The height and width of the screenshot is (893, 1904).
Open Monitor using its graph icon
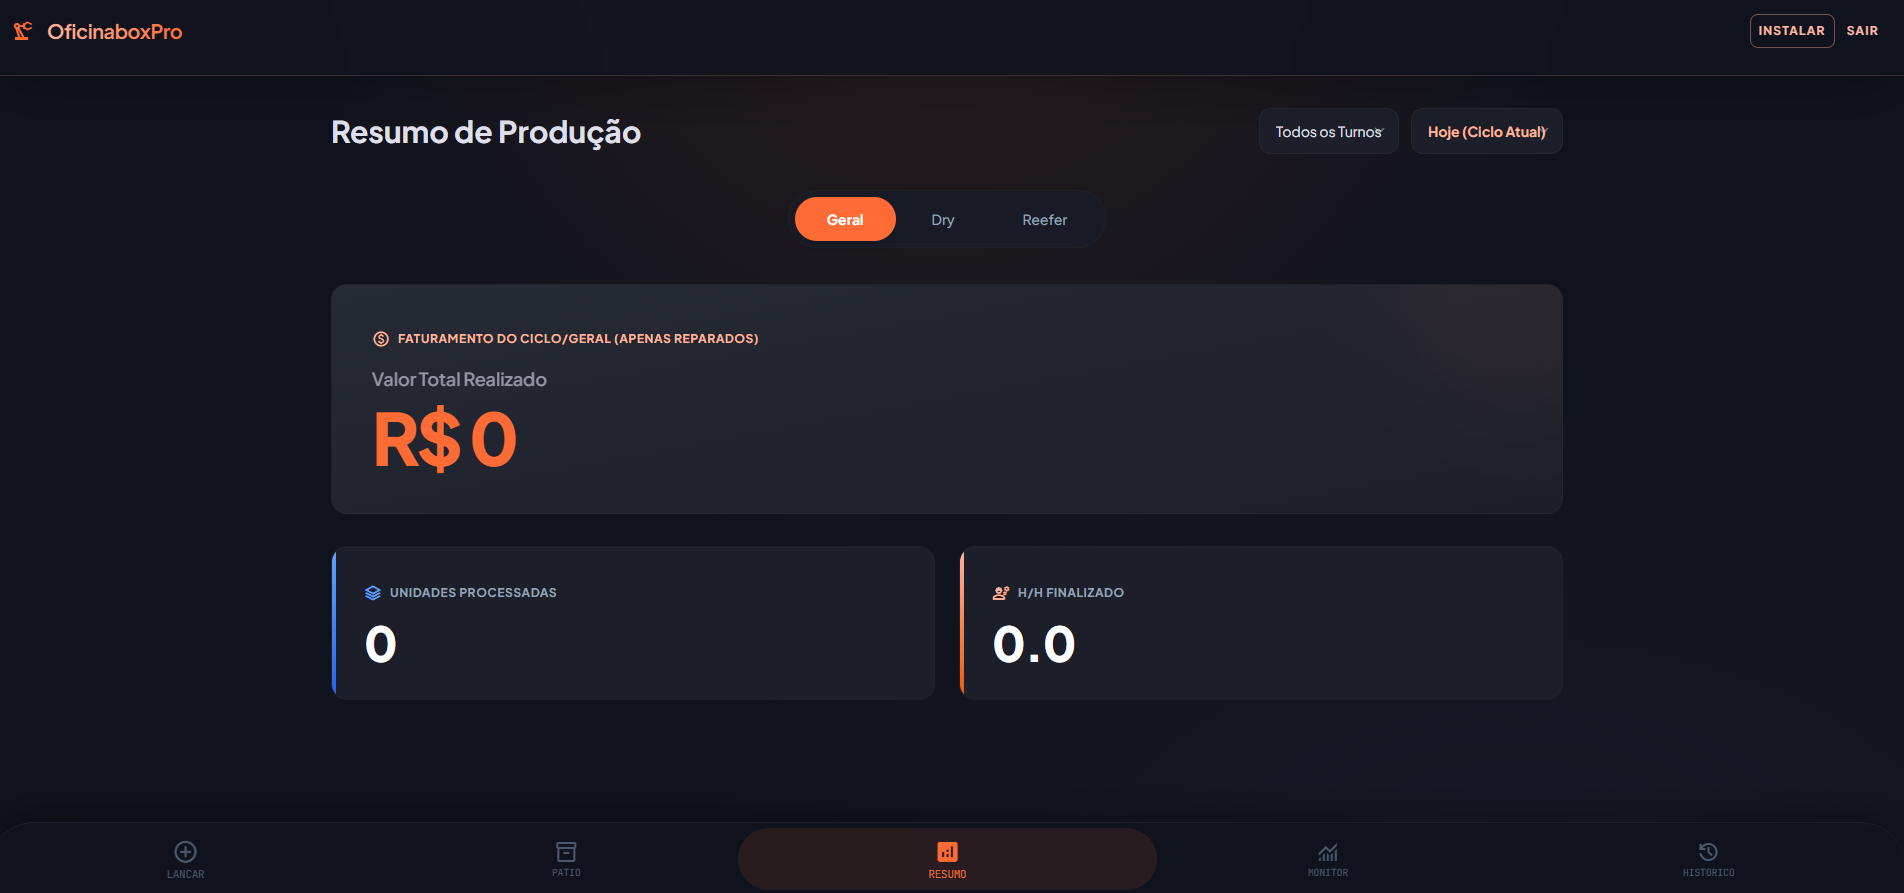[1327, 853]
